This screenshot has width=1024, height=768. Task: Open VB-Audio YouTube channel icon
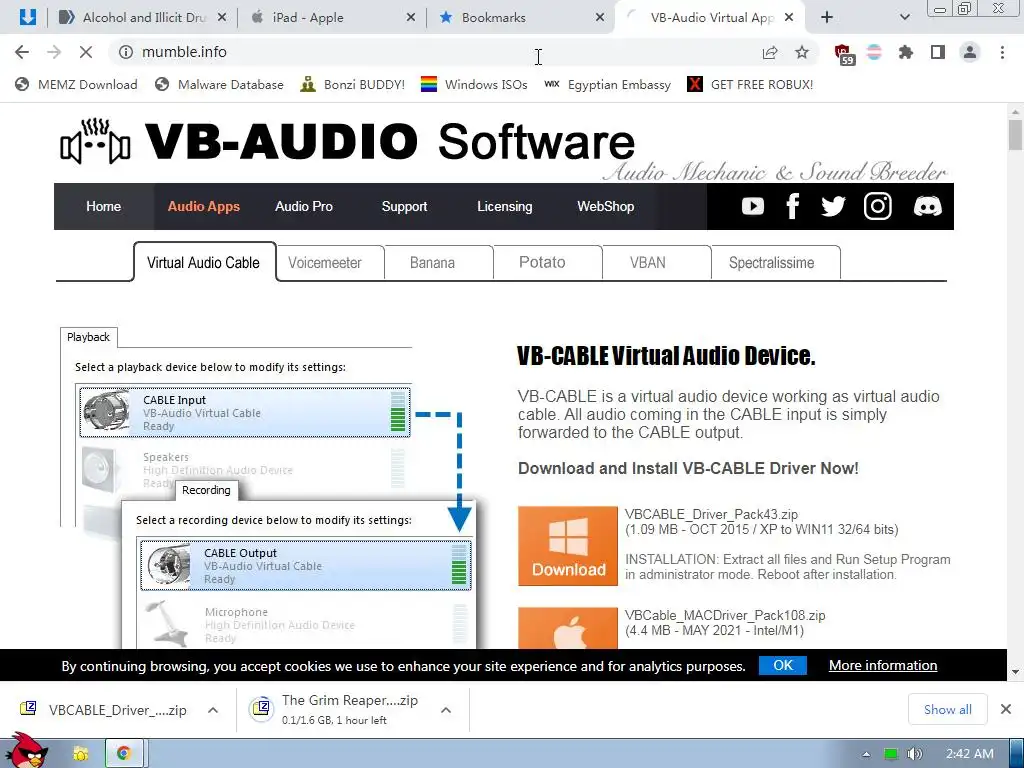[x=752, y=206]
